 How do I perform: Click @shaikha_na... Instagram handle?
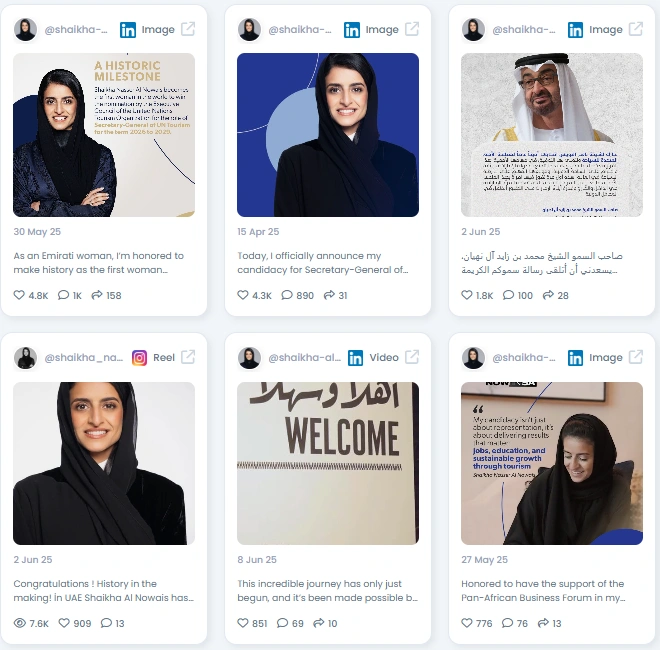84,357
